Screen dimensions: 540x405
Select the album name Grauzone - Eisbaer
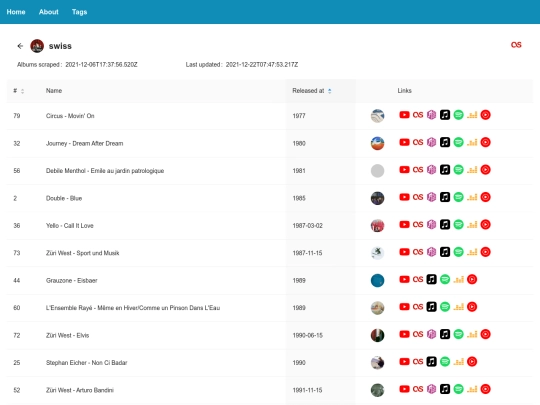click(x=72, y=280)
